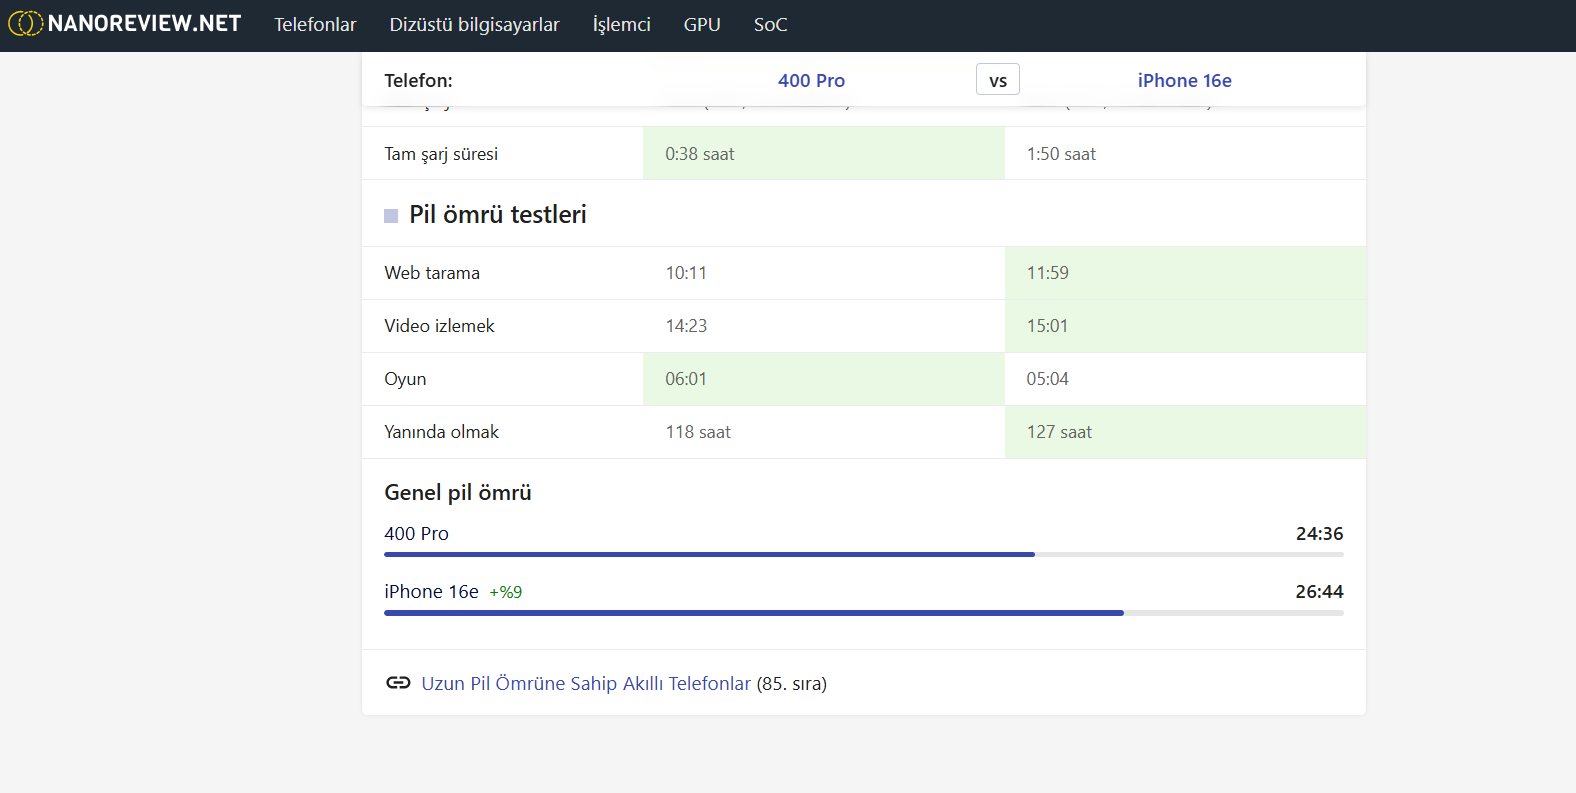Open Uzun Pil Ömrüne Sahip Akıllı Telefonlar link
This screenshot has width=1576, height=793.
tap(586, 684)
